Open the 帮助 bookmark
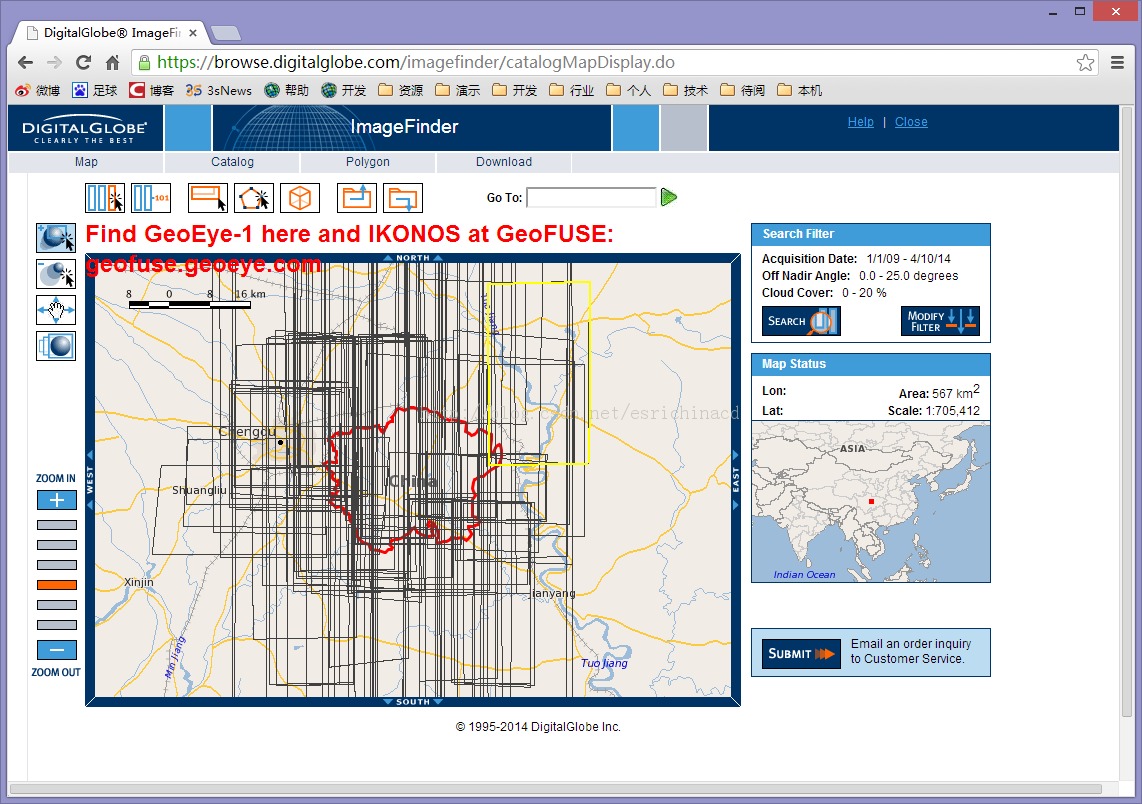This screenshot has height=804, width=1142. click(x=286, y=90)
